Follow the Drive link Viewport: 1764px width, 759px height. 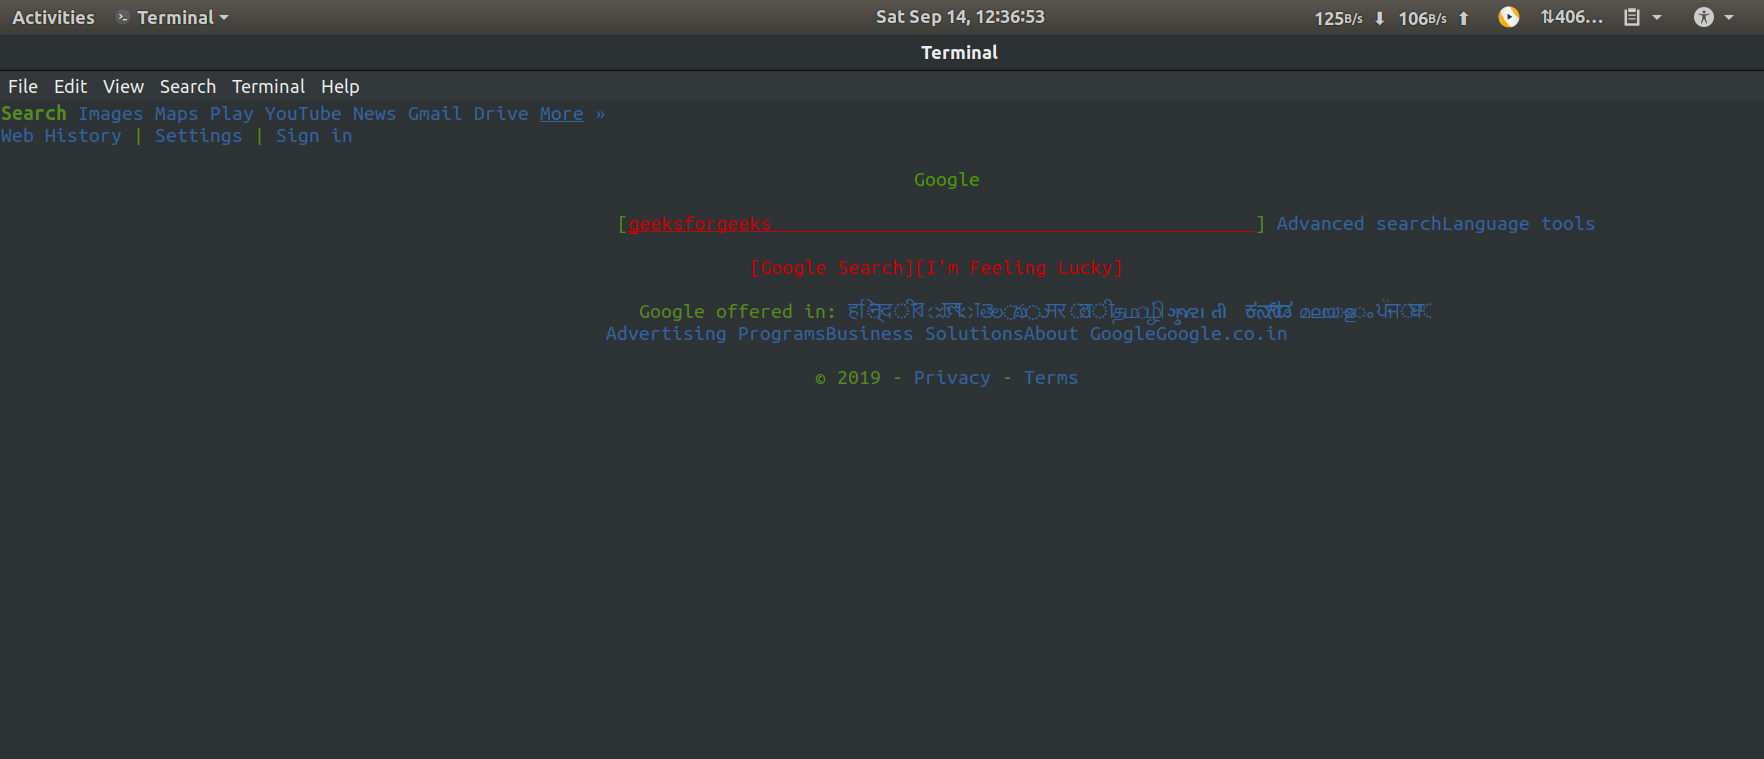[x=501, y=114]
